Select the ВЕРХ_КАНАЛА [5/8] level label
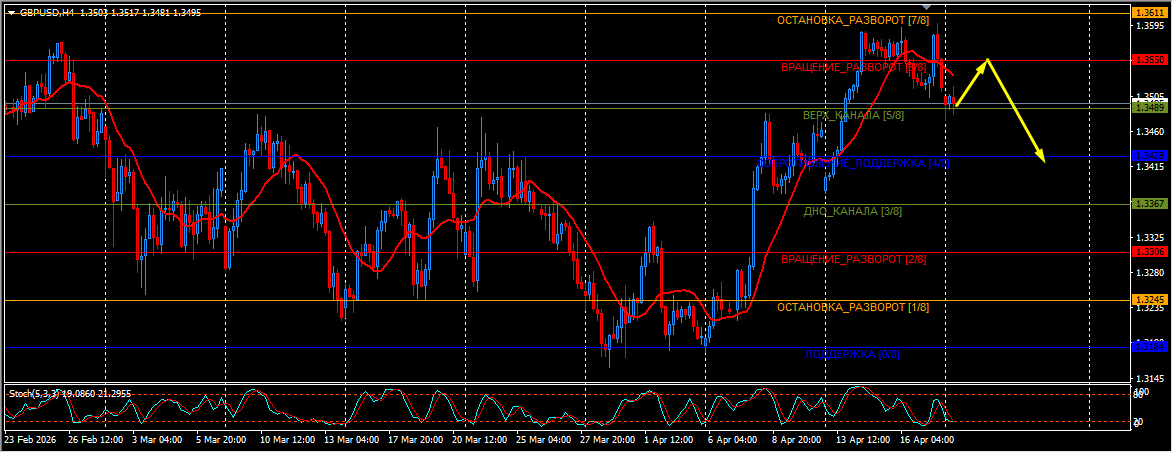The image size is (1172, 452). 854,116
